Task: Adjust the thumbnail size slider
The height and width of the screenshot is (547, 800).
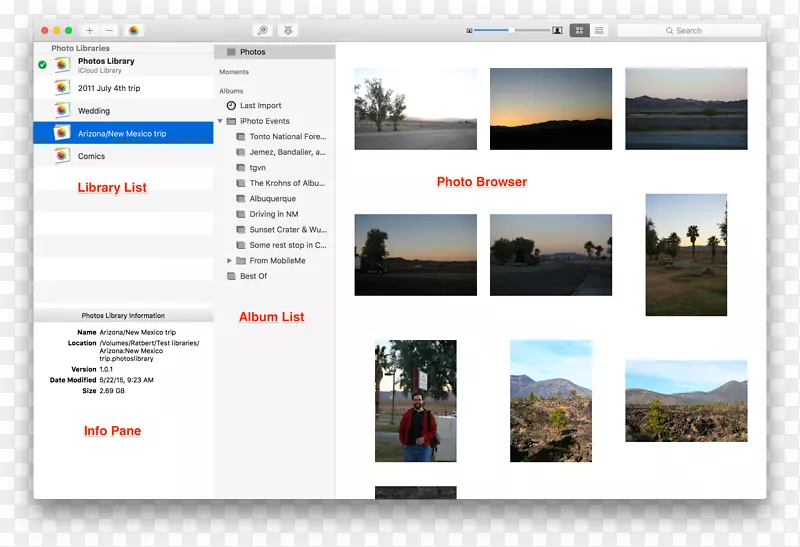Action: (511, 31)
